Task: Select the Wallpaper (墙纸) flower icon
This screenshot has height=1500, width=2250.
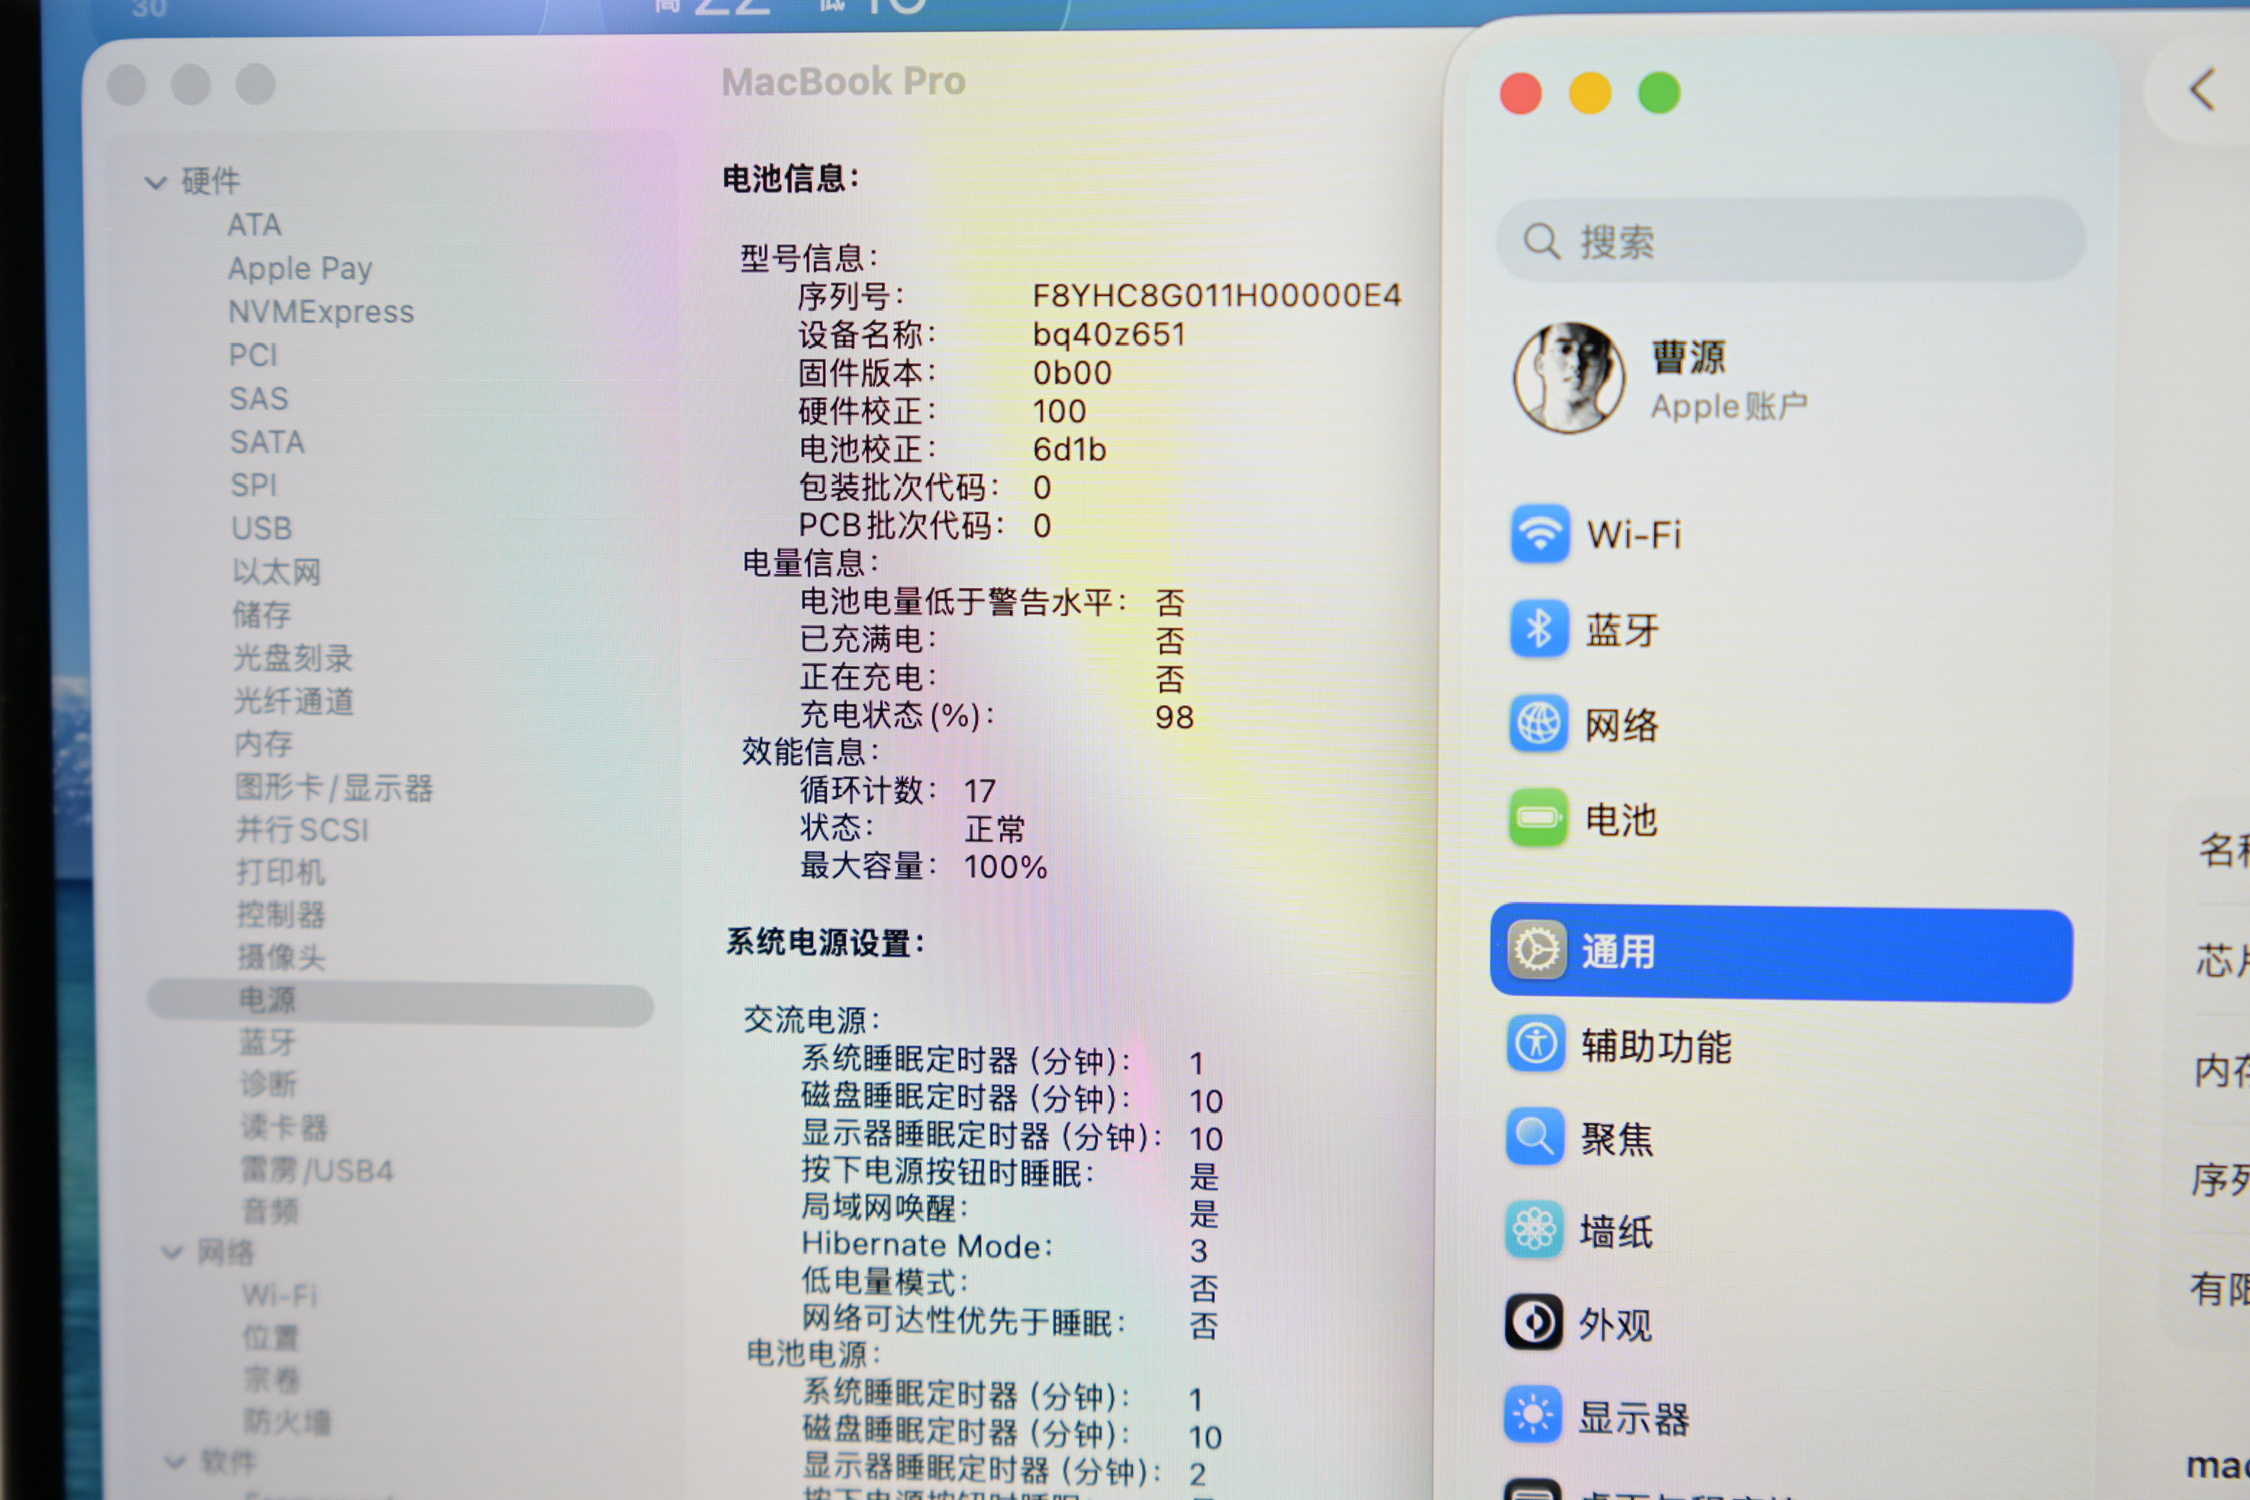Action: (x=1534, y=1231)
